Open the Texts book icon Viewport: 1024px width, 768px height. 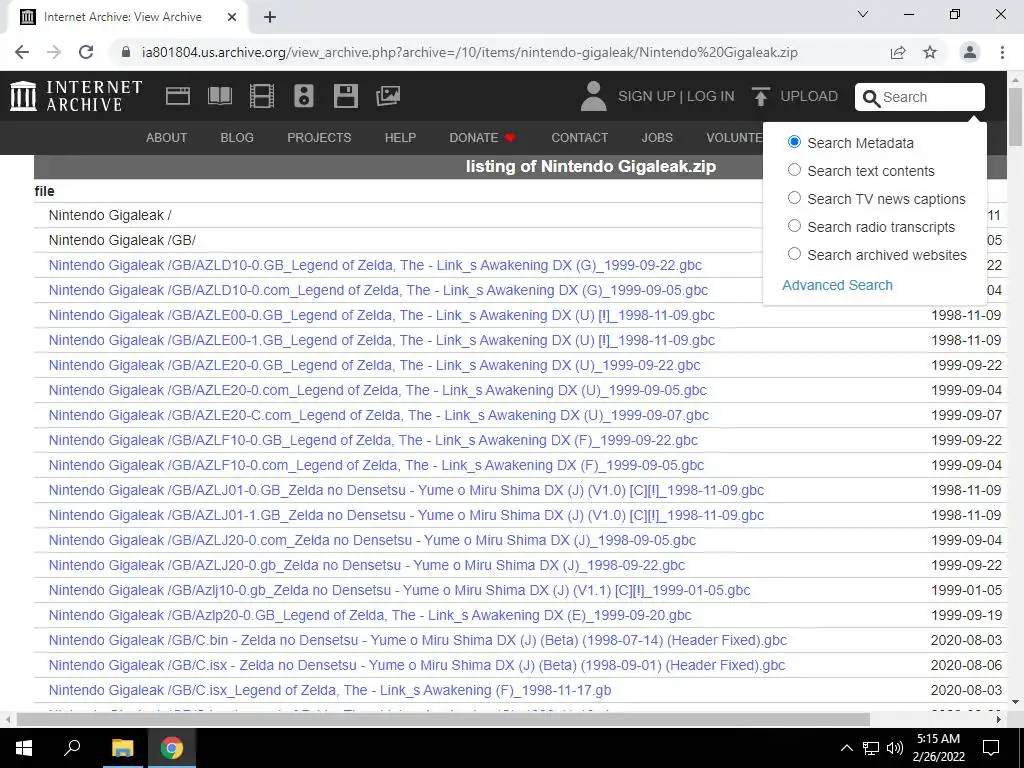219,96
